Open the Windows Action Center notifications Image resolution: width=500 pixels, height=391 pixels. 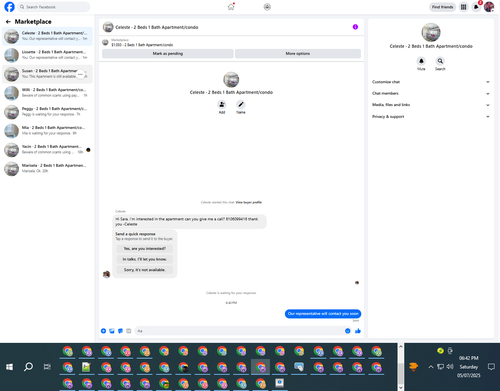click(x=491, y=367)
